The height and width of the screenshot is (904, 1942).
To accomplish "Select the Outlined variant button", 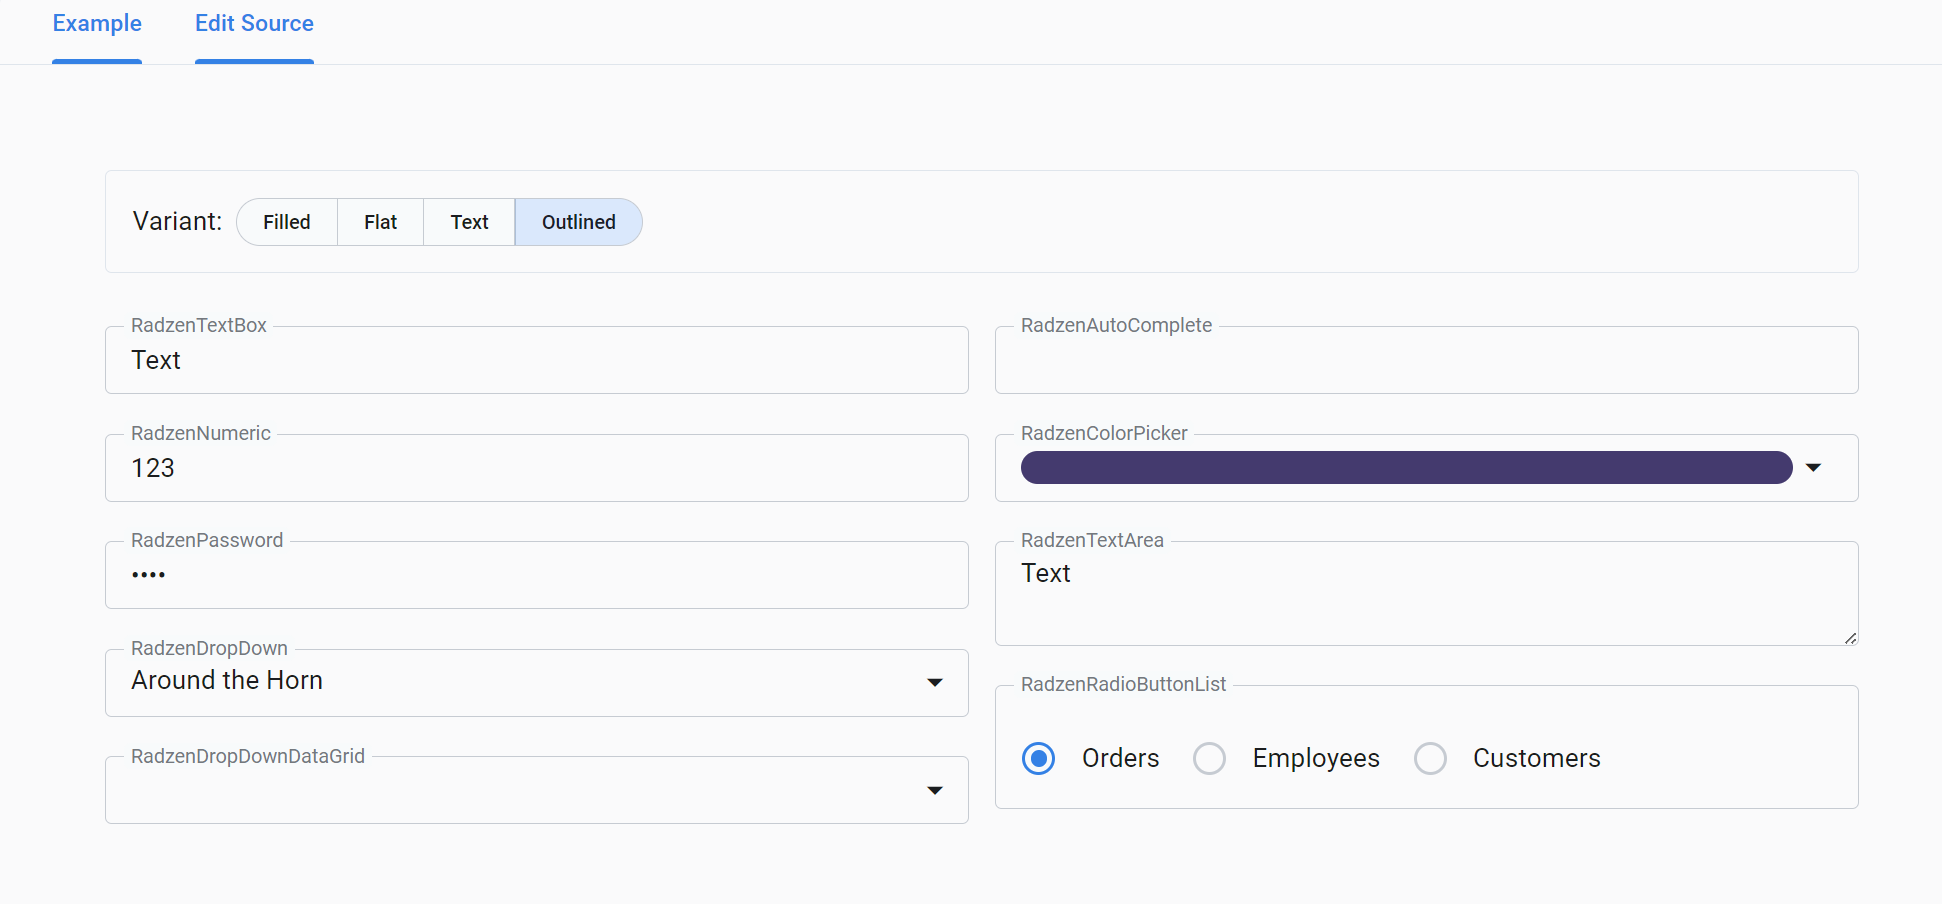I will pos(578,221).
